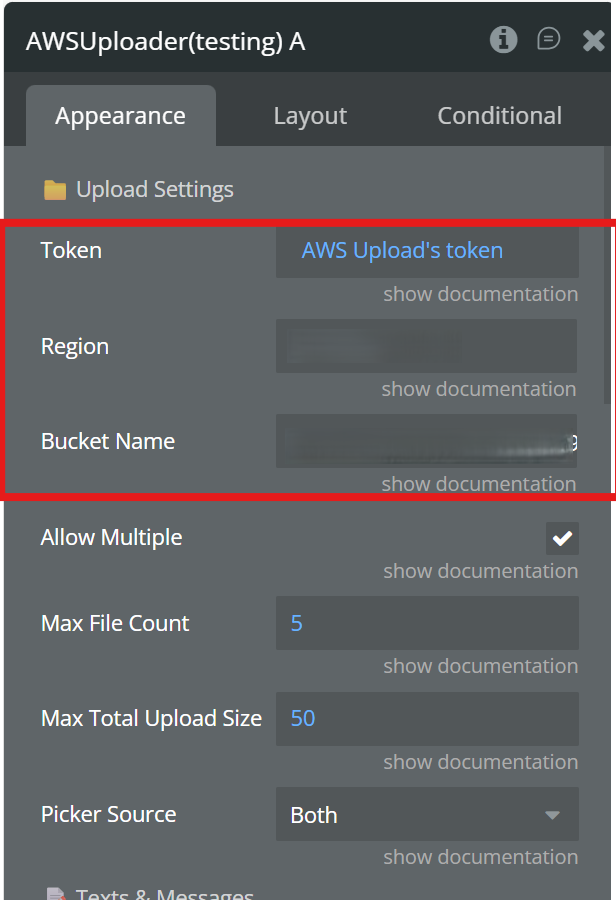This screenshot has height=900, width=616.
Task: Click the Max File Count field
Action: coord(427,623)
